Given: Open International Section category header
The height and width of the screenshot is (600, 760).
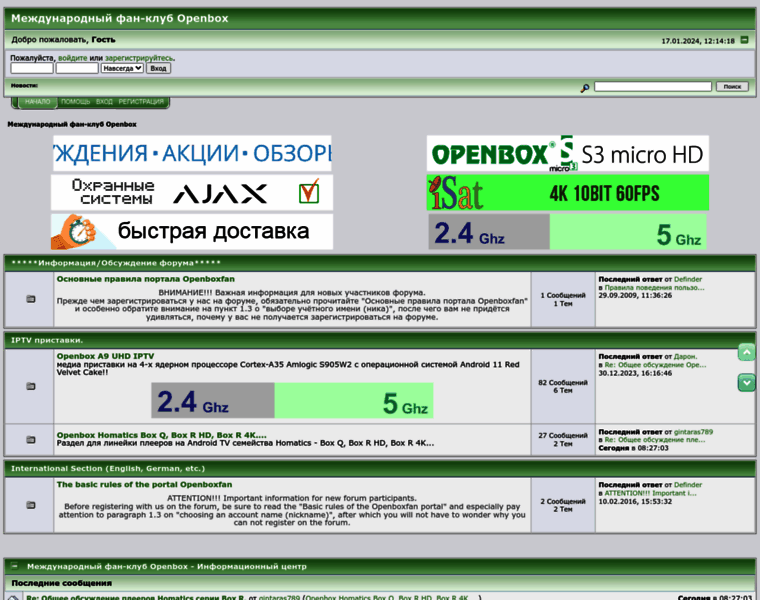Looking at the screenshot, I should point(108,469).
